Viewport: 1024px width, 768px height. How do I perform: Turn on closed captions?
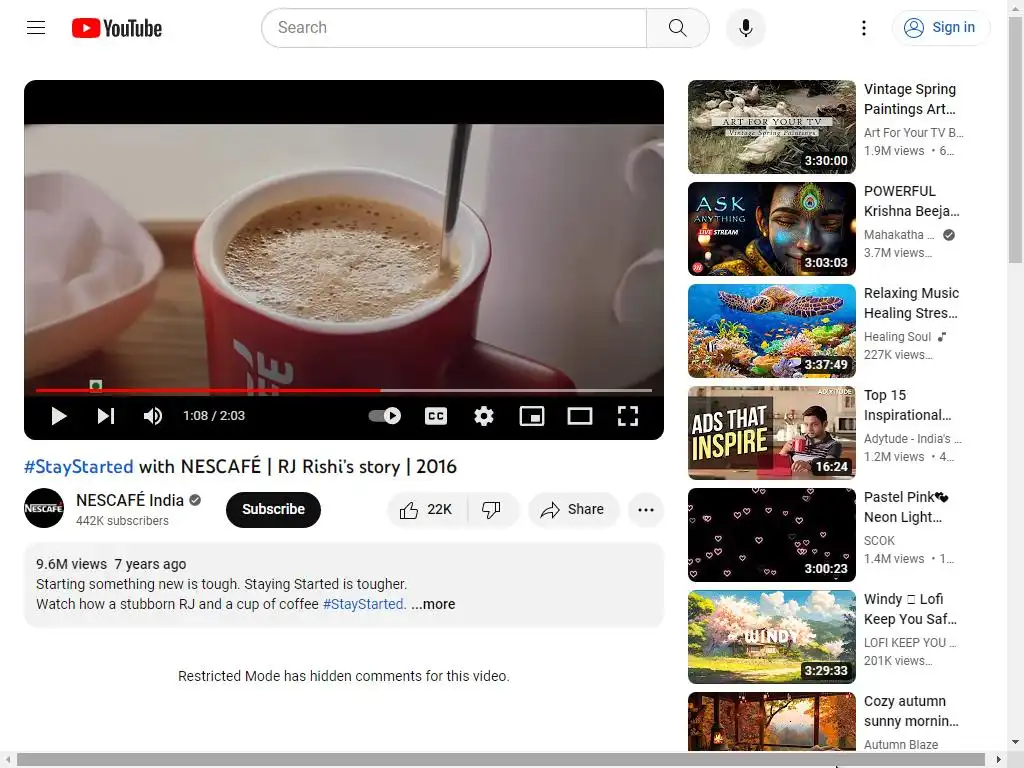pos(436,416)
